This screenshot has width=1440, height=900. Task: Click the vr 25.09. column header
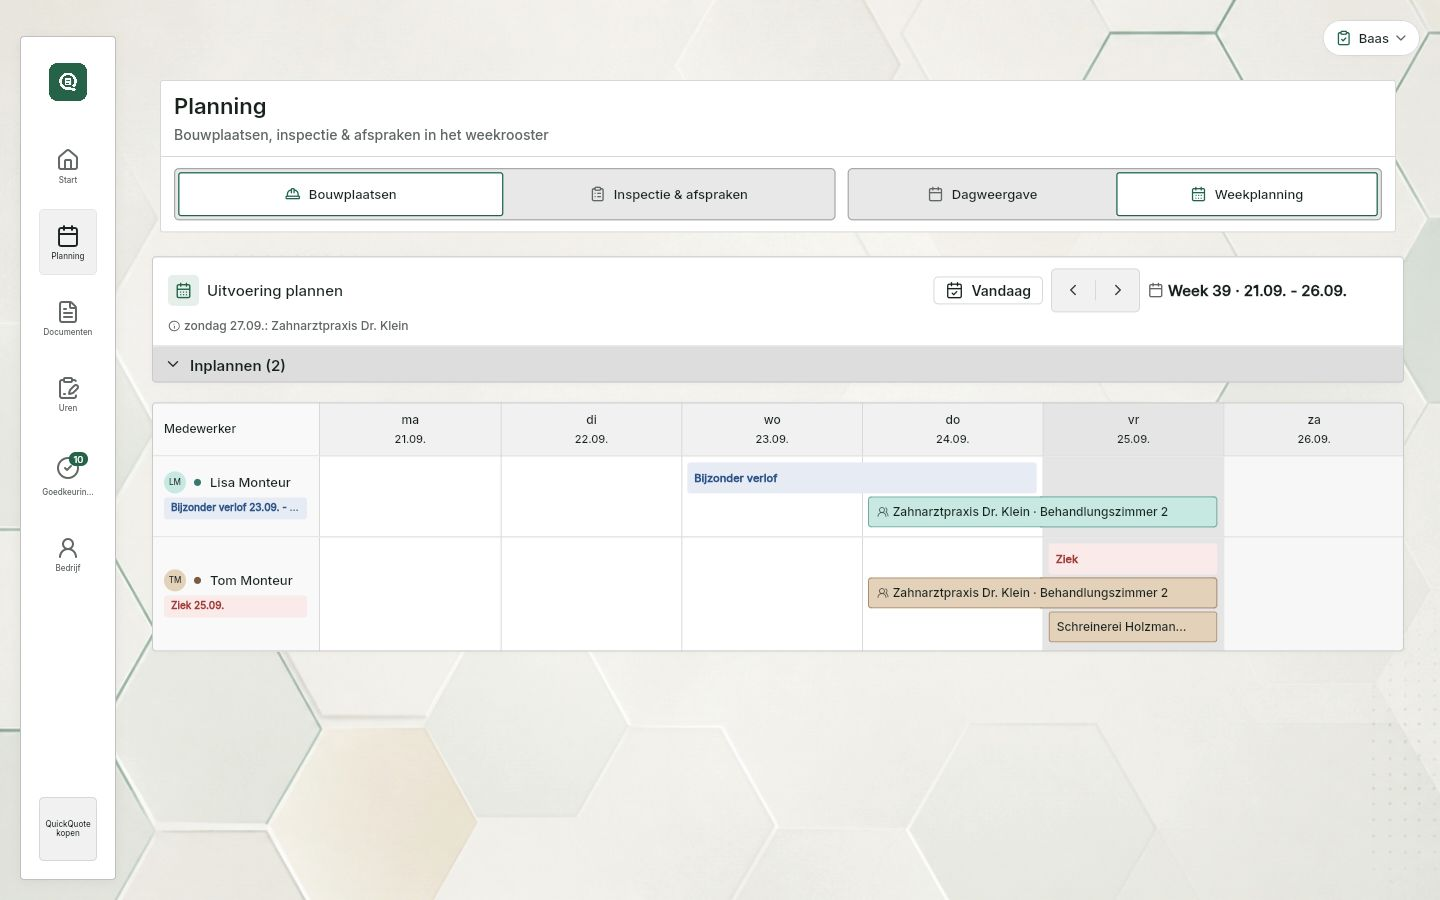(x=1133, y=429)
